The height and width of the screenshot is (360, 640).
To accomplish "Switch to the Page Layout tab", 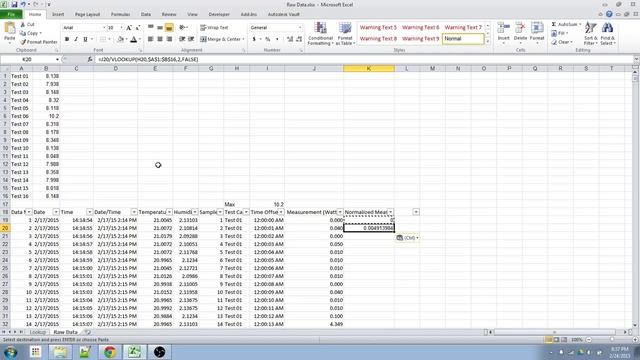I will tap(87, 14).
